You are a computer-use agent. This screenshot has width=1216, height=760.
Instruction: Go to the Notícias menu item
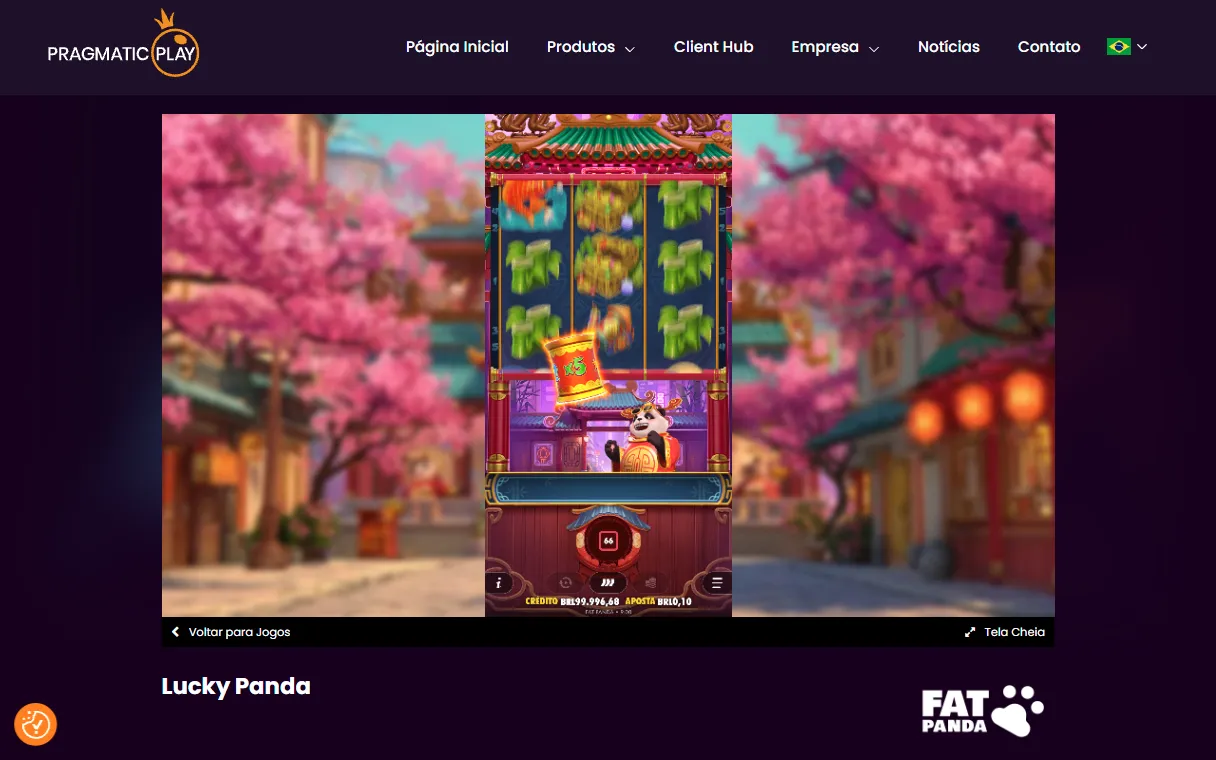pos(948,47)
